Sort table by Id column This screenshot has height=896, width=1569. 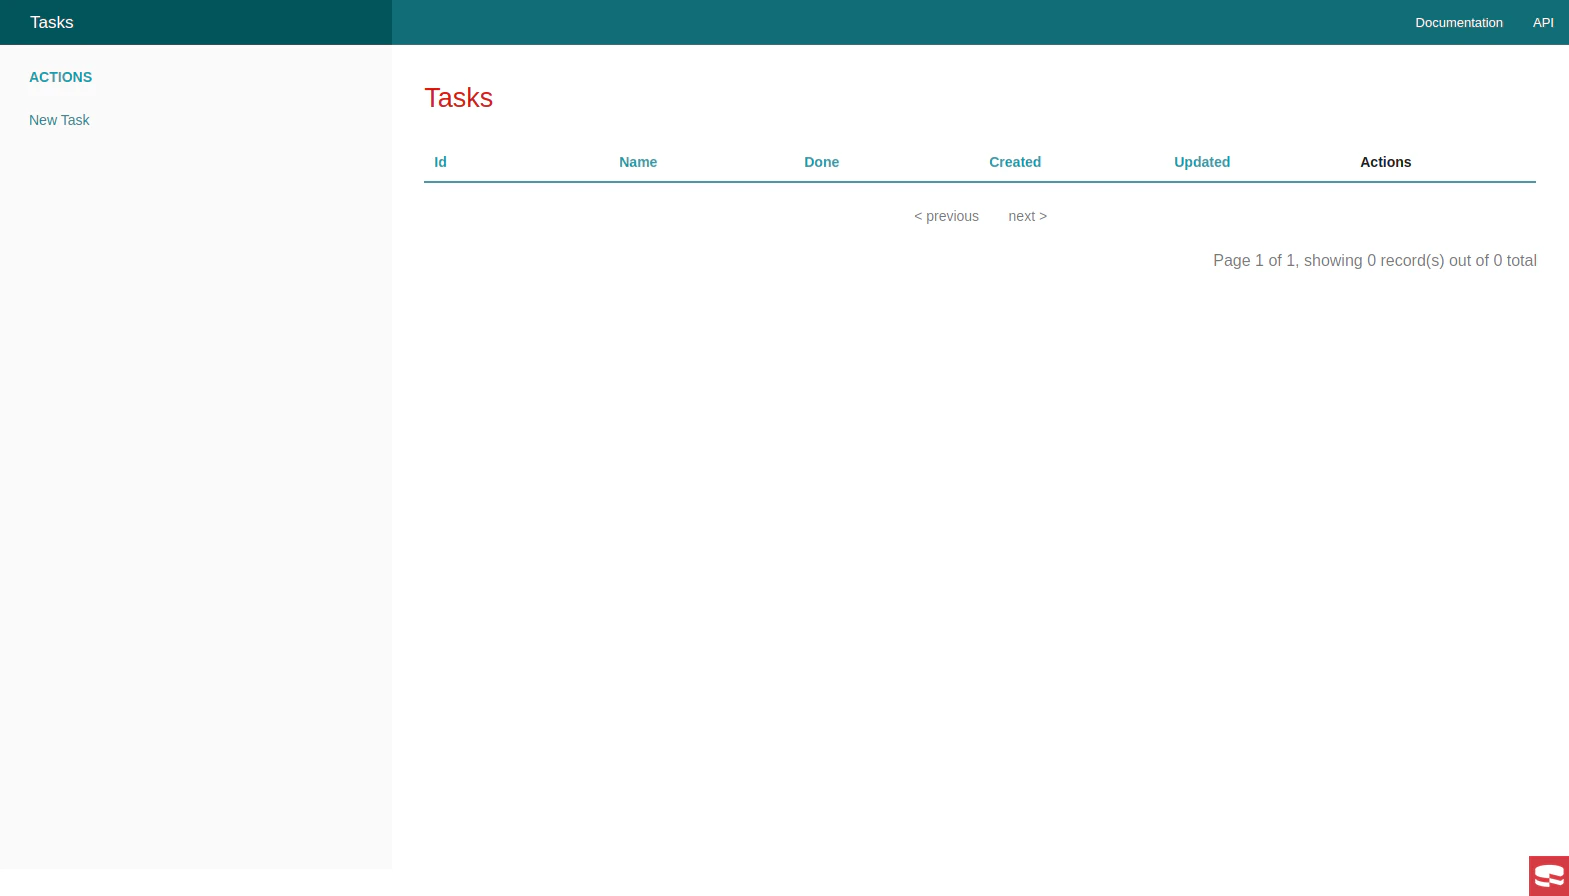(x=440, y=162)
